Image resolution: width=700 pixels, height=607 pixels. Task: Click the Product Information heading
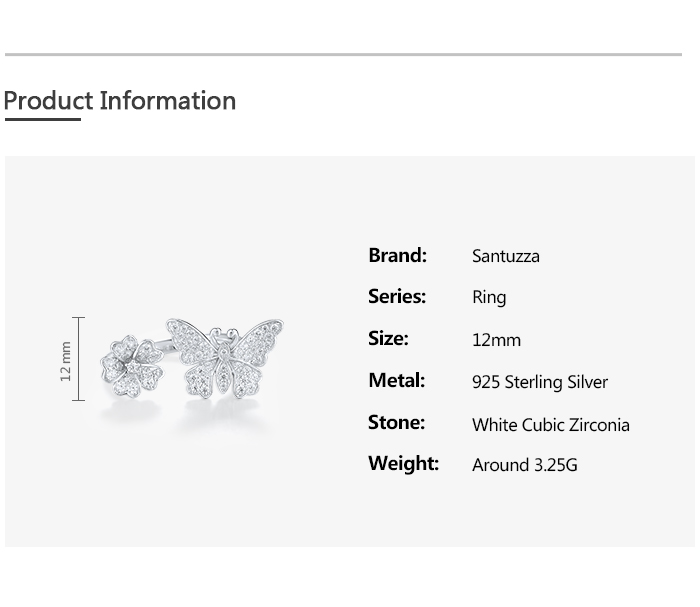pyautogui.click(x=120, y=101)
